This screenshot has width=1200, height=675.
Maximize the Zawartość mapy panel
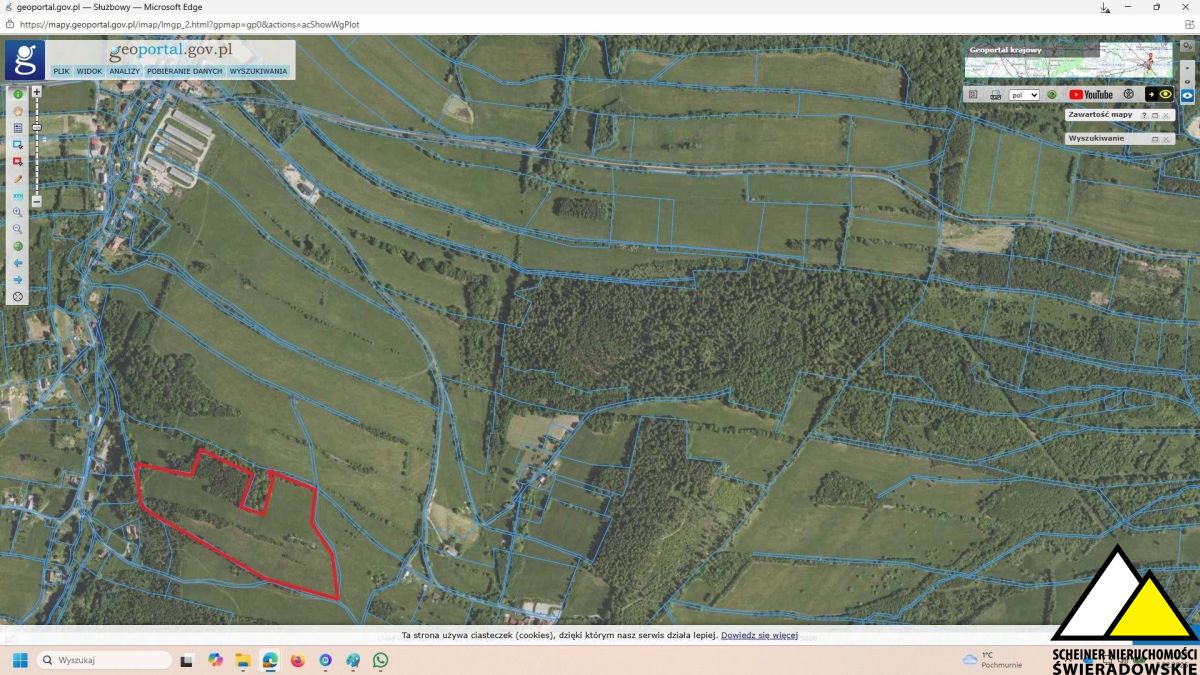tap(1155, 115)
